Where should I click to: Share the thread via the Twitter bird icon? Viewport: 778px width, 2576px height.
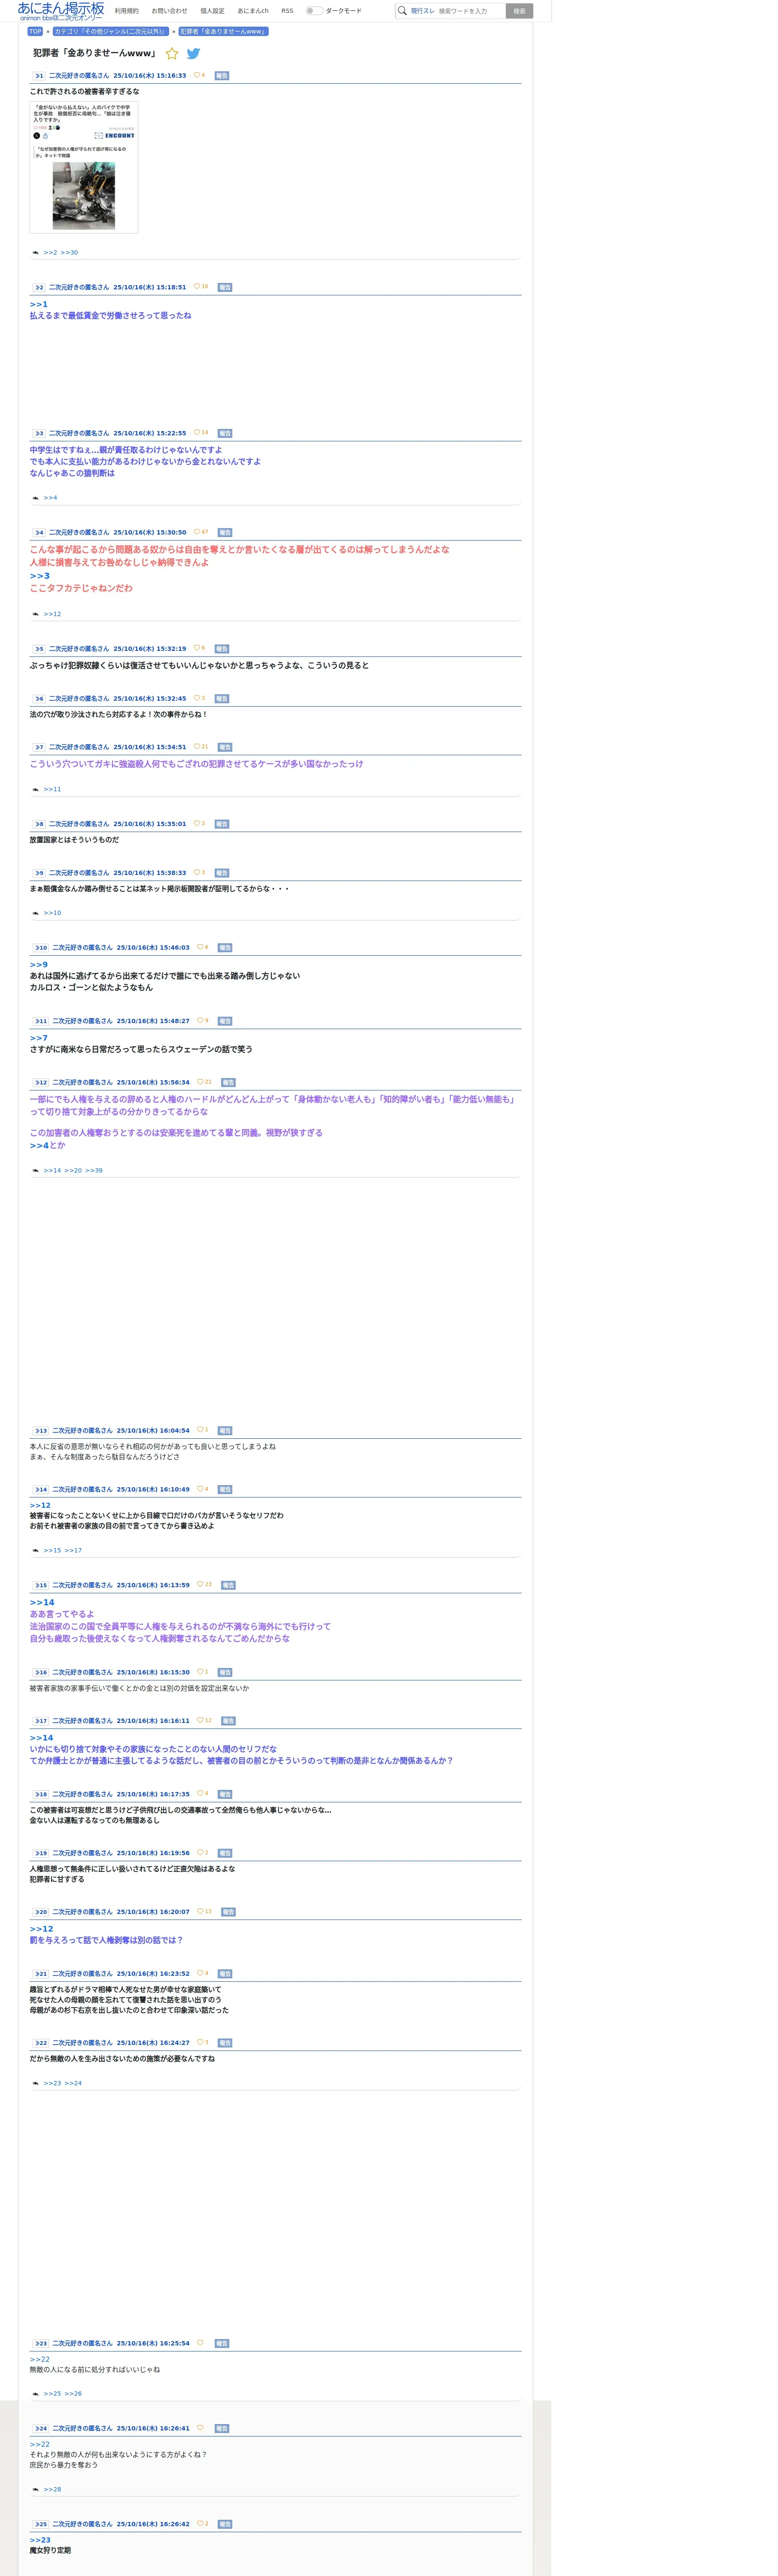(193, 54)
